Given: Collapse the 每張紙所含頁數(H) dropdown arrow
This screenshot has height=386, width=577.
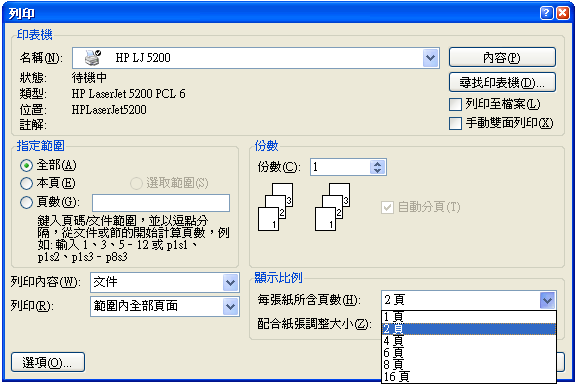Looking at the screenshot, I should tap(547, 300).
